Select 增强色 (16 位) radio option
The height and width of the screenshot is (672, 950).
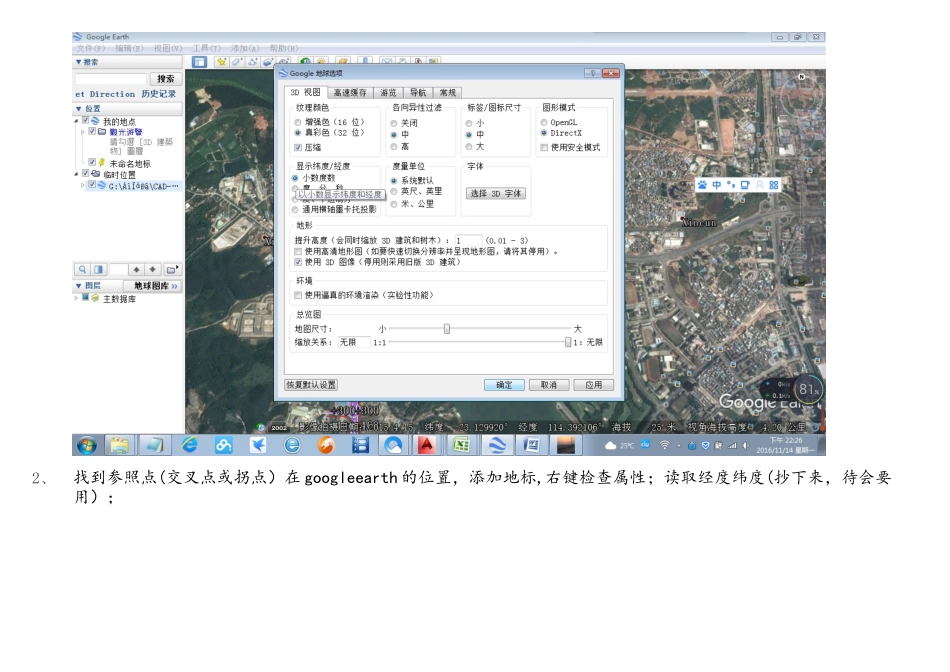pyautogui.click(x=297, y=122)
